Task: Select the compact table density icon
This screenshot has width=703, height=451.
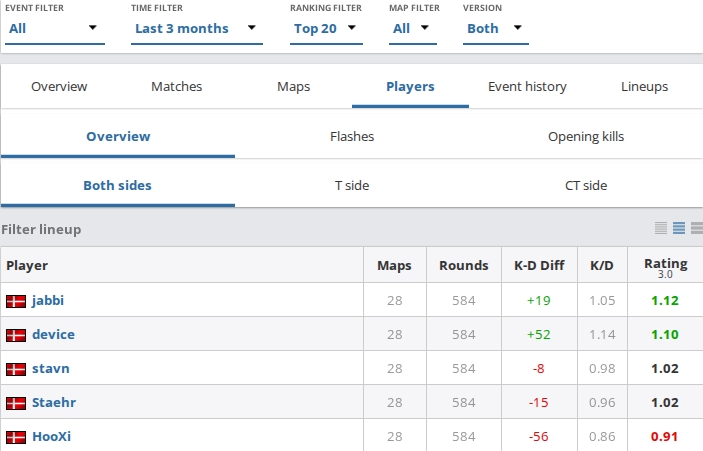Action: tap(661, 228)
